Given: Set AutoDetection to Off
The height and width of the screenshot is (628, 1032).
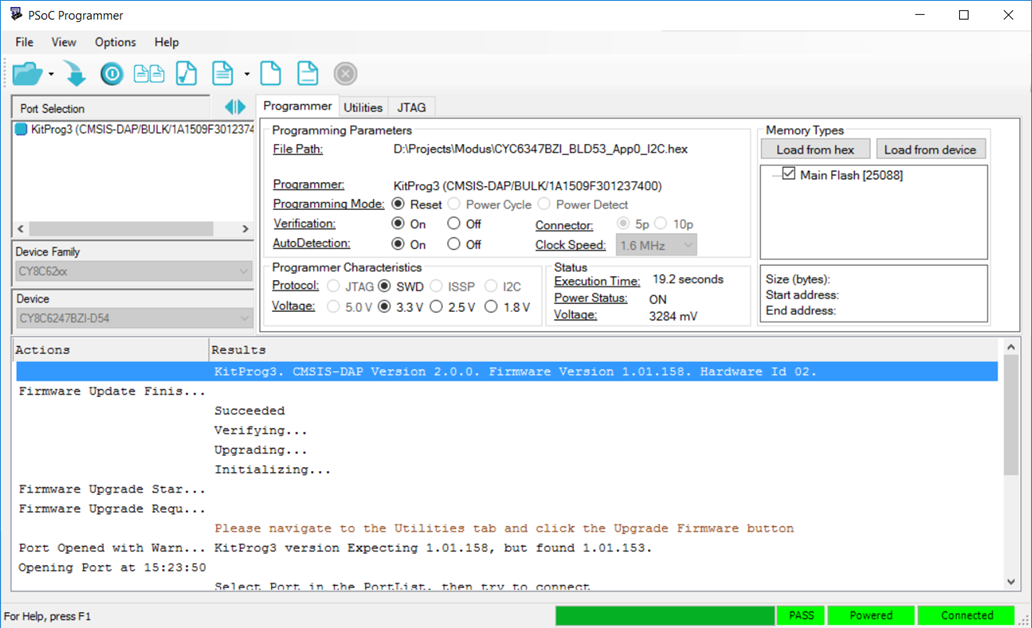Looking at the screenshot, I should coord(454,244).
